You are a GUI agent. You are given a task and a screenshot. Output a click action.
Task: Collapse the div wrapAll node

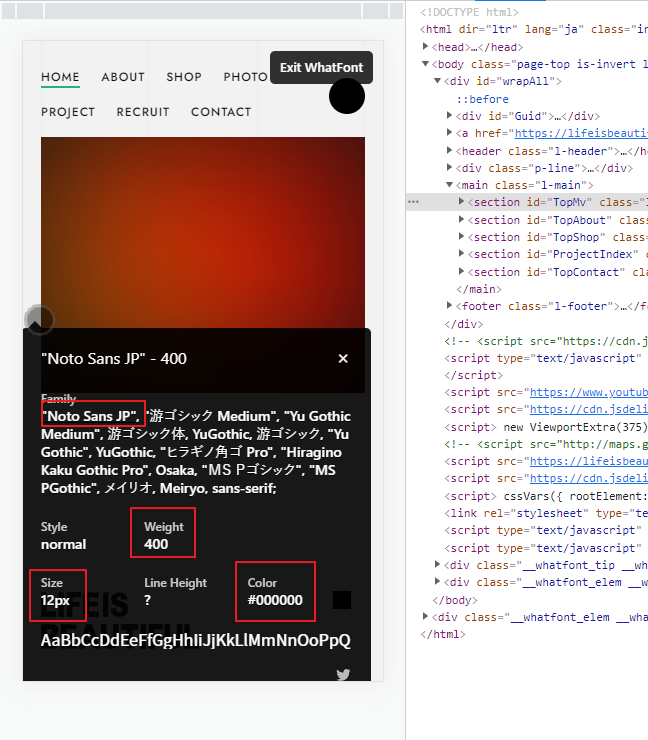tap(437, 81)
